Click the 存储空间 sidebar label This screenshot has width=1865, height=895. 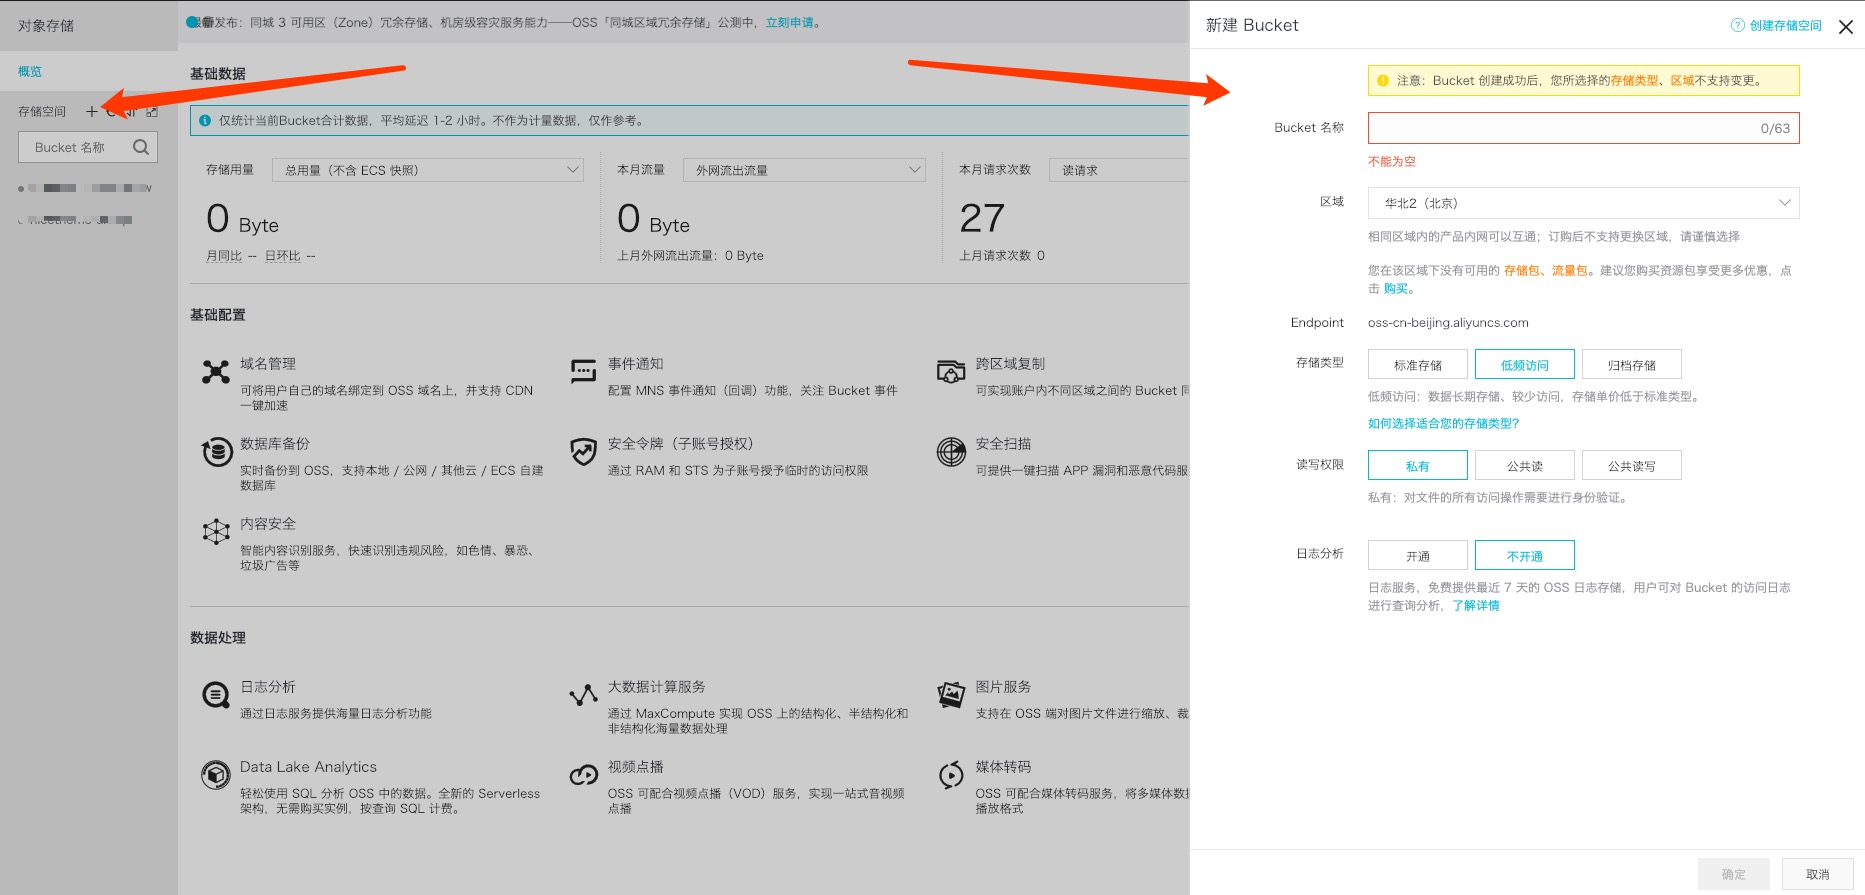click(x=42, y=112)
